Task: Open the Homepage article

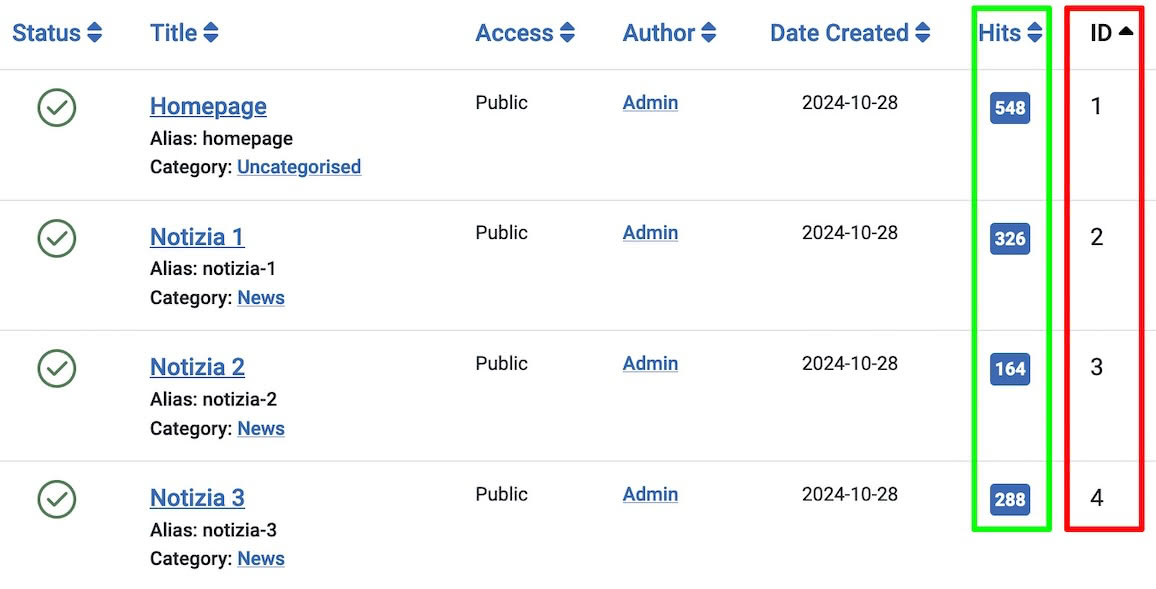Action: tap(208, 106)
